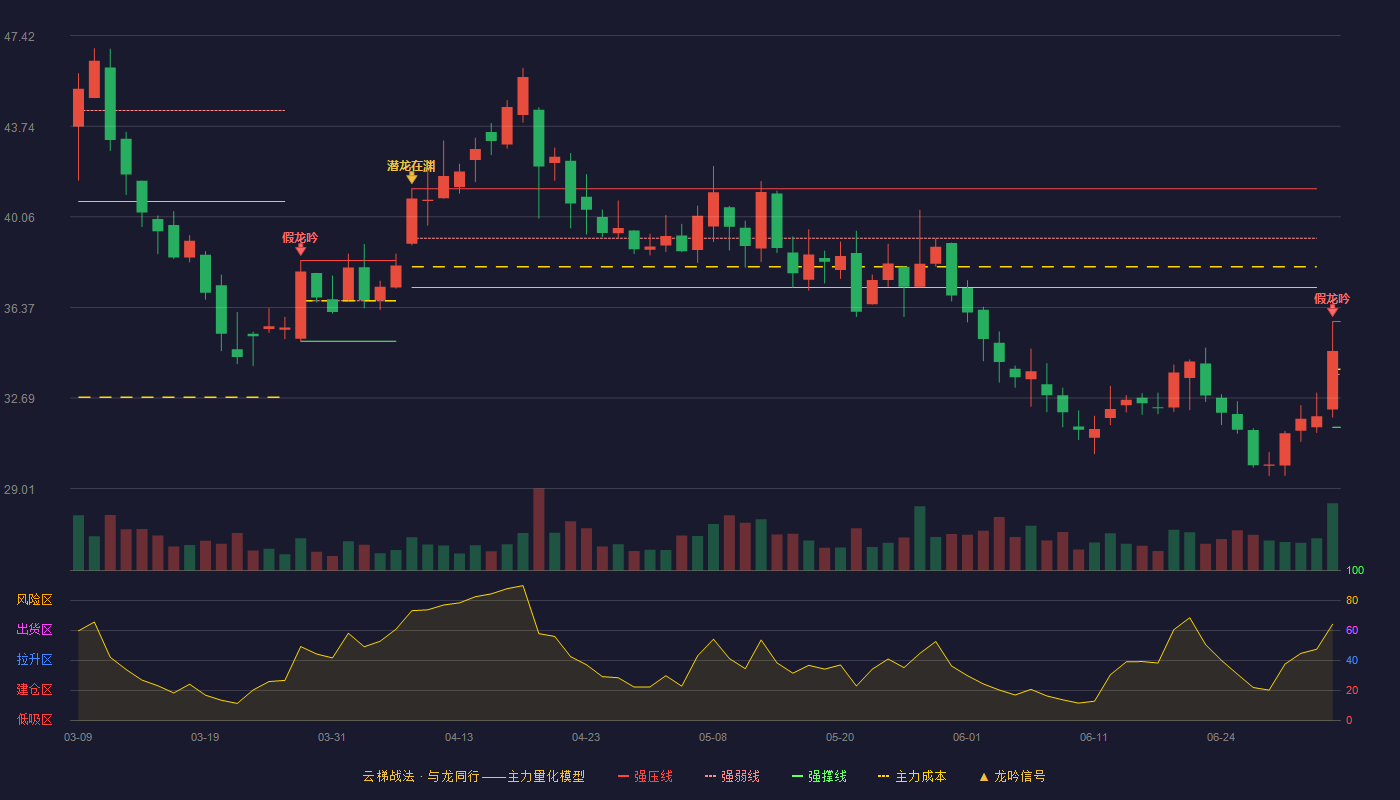Screen dimensions: 1400x800
Task: Click the 假龙吟 label above the late-March candle
Action: pyautogui.click(x=300, y=238)
